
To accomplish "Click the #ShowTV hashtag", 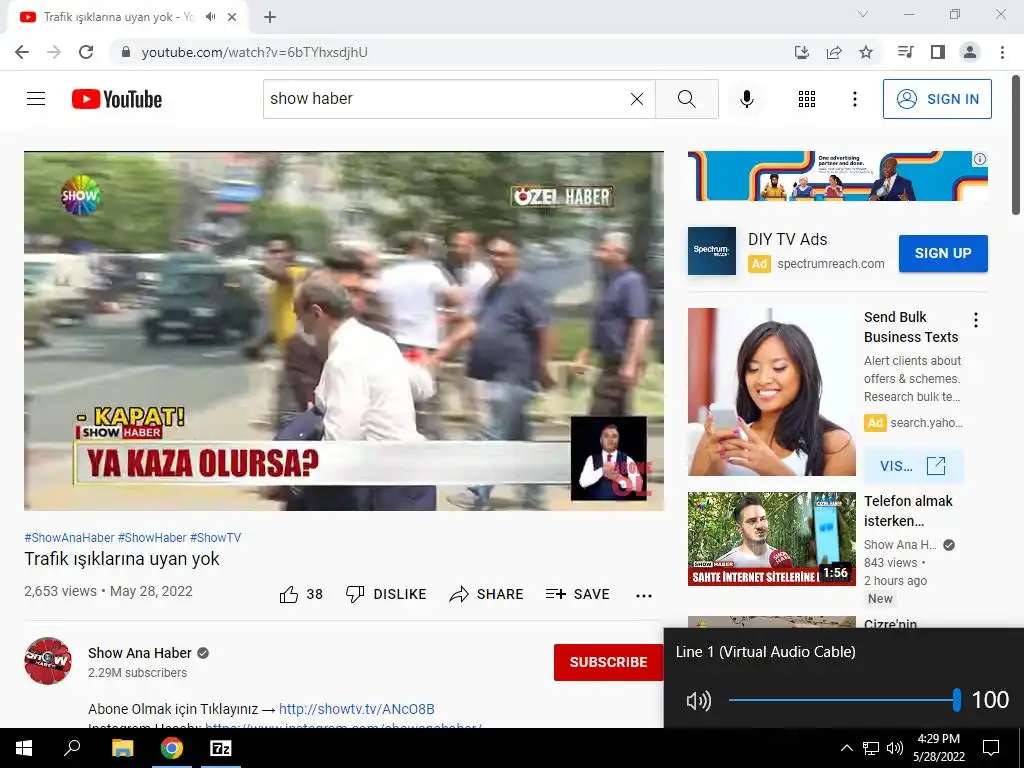I will [216, 537].
